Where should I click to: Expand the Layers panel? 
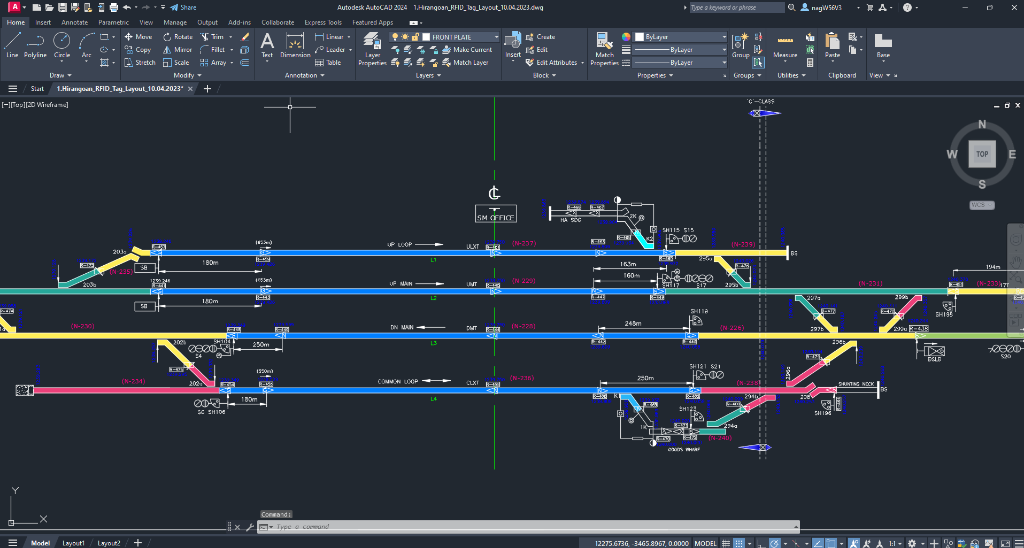click(x=428, y=75)
